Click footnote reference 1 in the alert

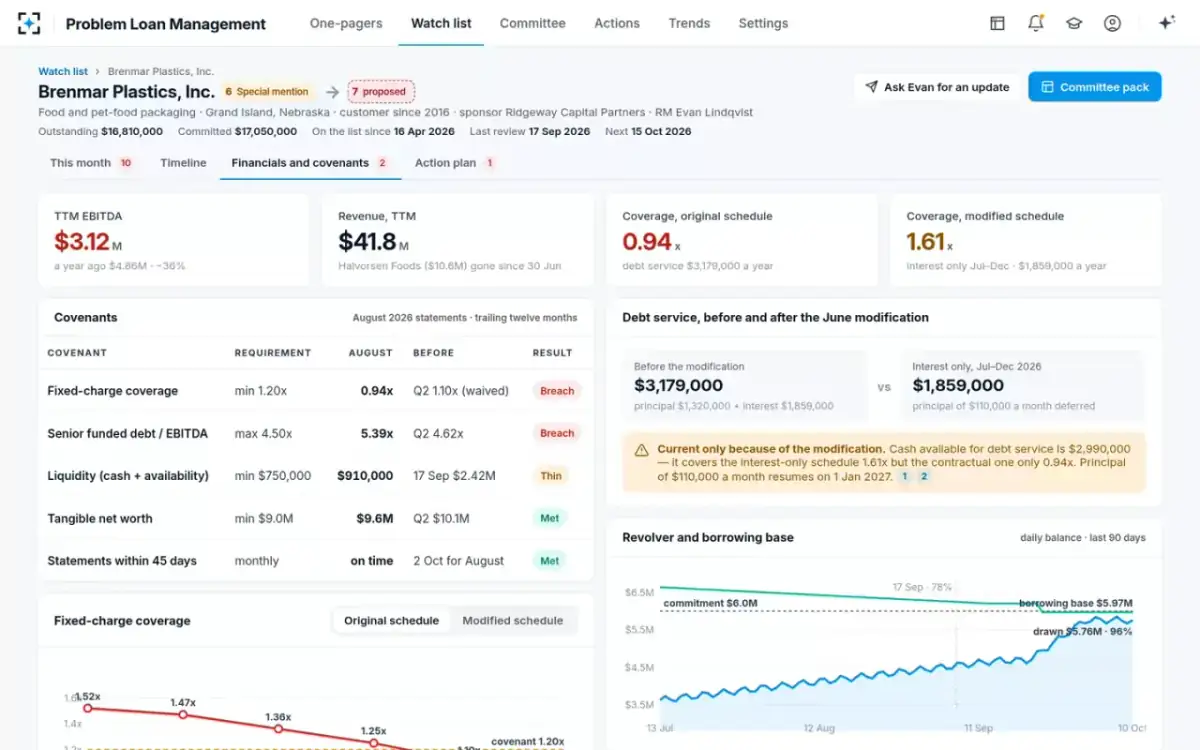905,477
